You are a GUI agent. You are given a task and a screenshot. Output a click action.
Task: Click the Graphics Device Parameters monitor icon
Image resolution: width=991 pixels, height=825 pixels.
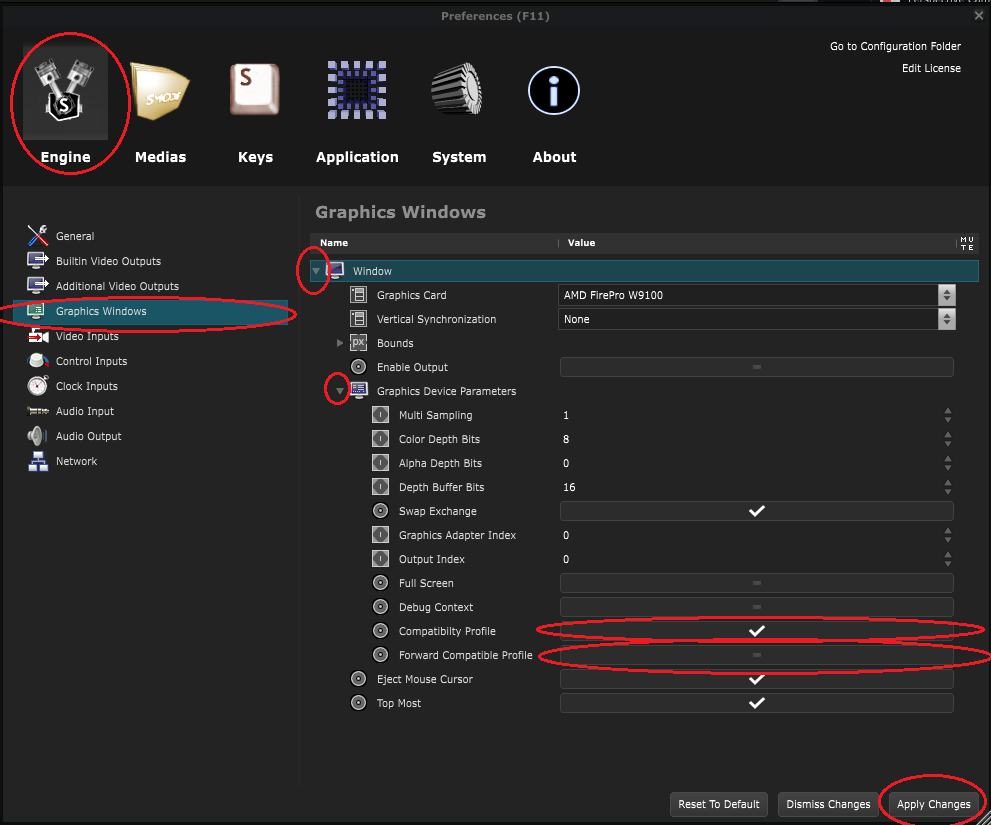point(359,391)
